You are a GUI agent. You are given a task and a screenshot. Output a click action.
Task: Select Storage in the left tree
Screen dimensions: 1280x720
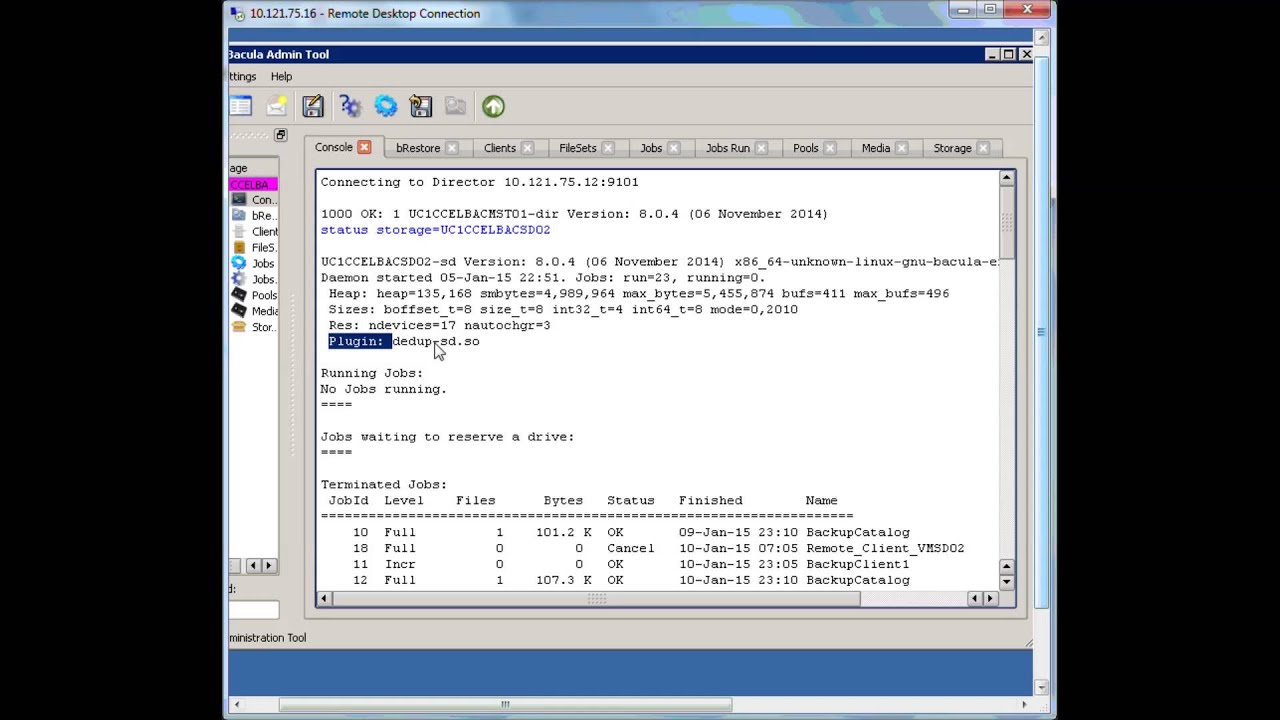pos(253,327)
